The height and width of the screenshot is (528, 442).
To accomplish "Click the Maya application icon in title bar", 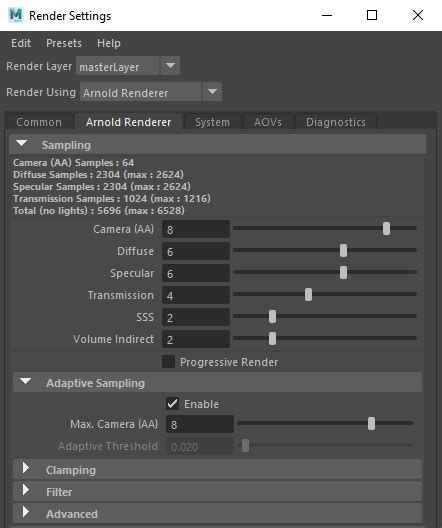I will 15,15.
